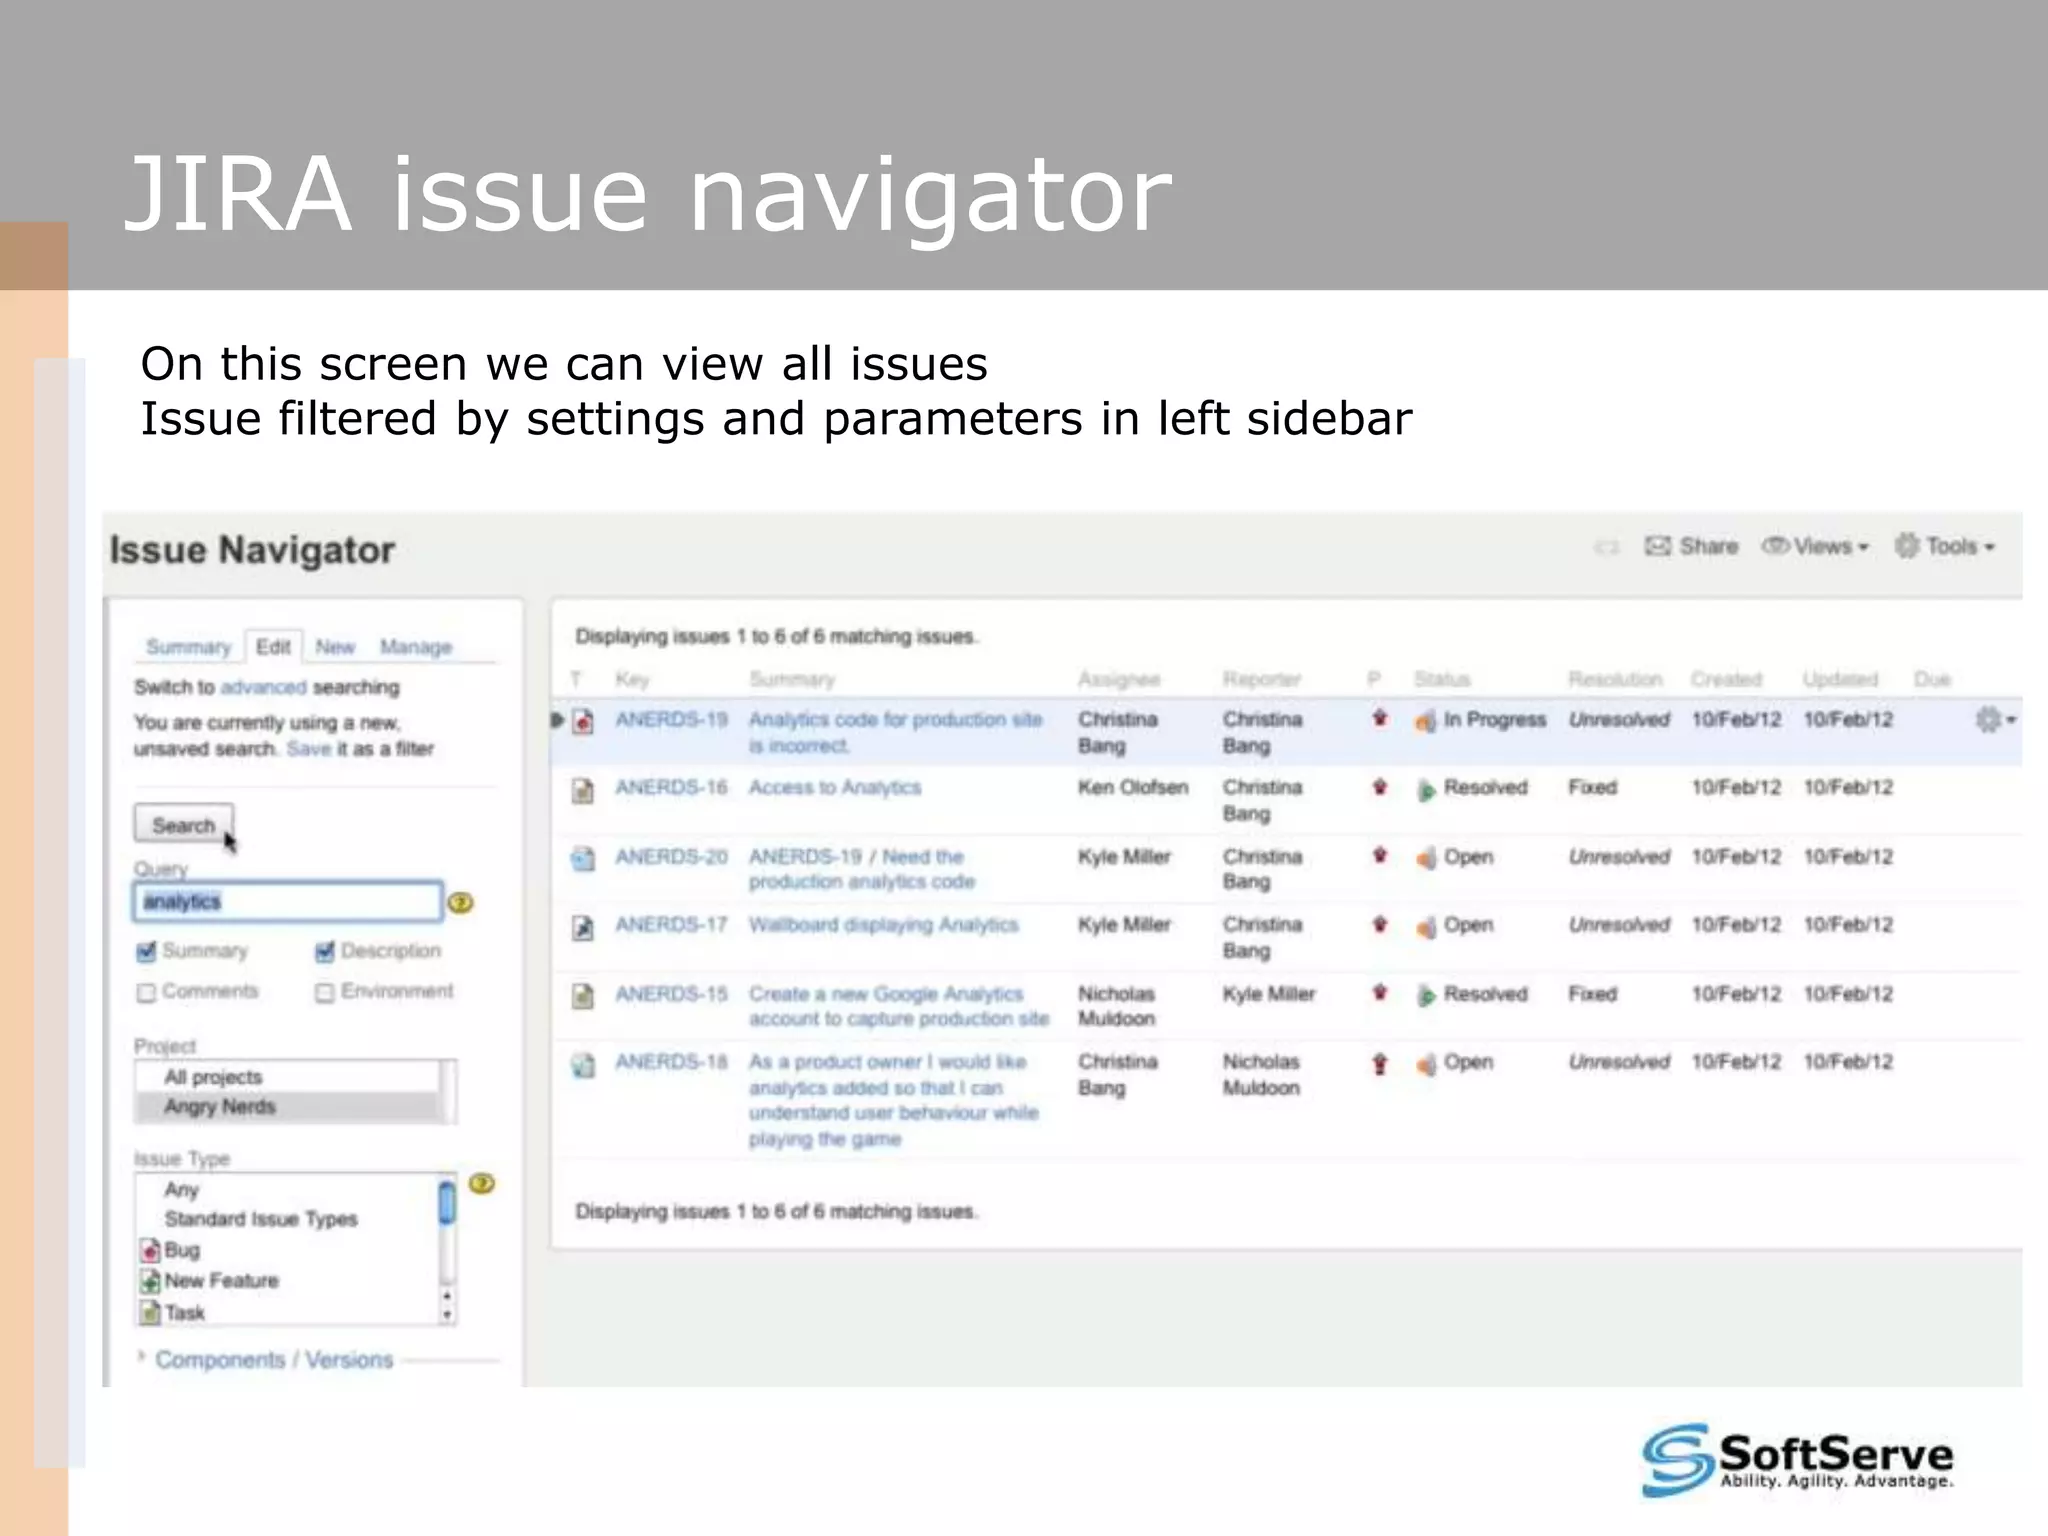Select Any in Issue Type list
Image resolution: width=2048 pixels, height=1536 pixels.
click(x=287, y=1190)
